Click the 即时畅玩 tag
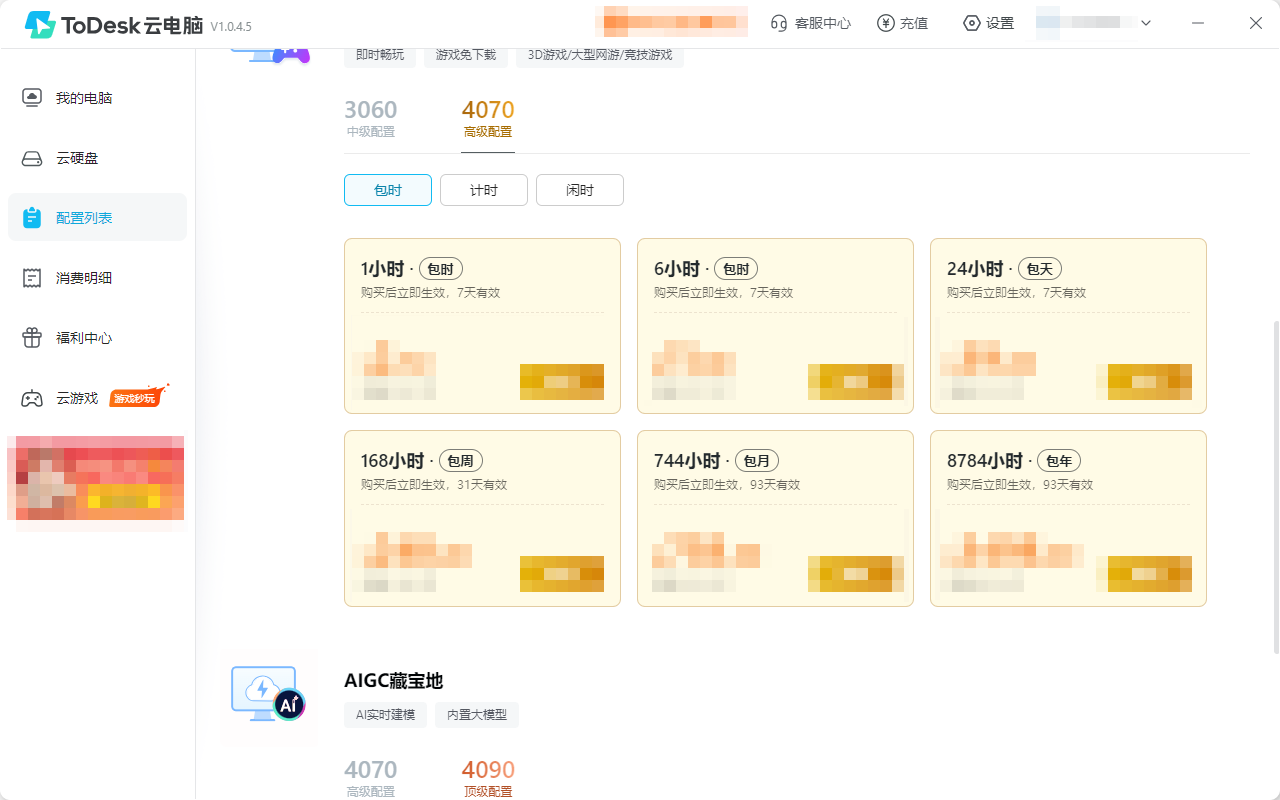The width and height of the screenshot is (1280, 800). tap(380, 55)
